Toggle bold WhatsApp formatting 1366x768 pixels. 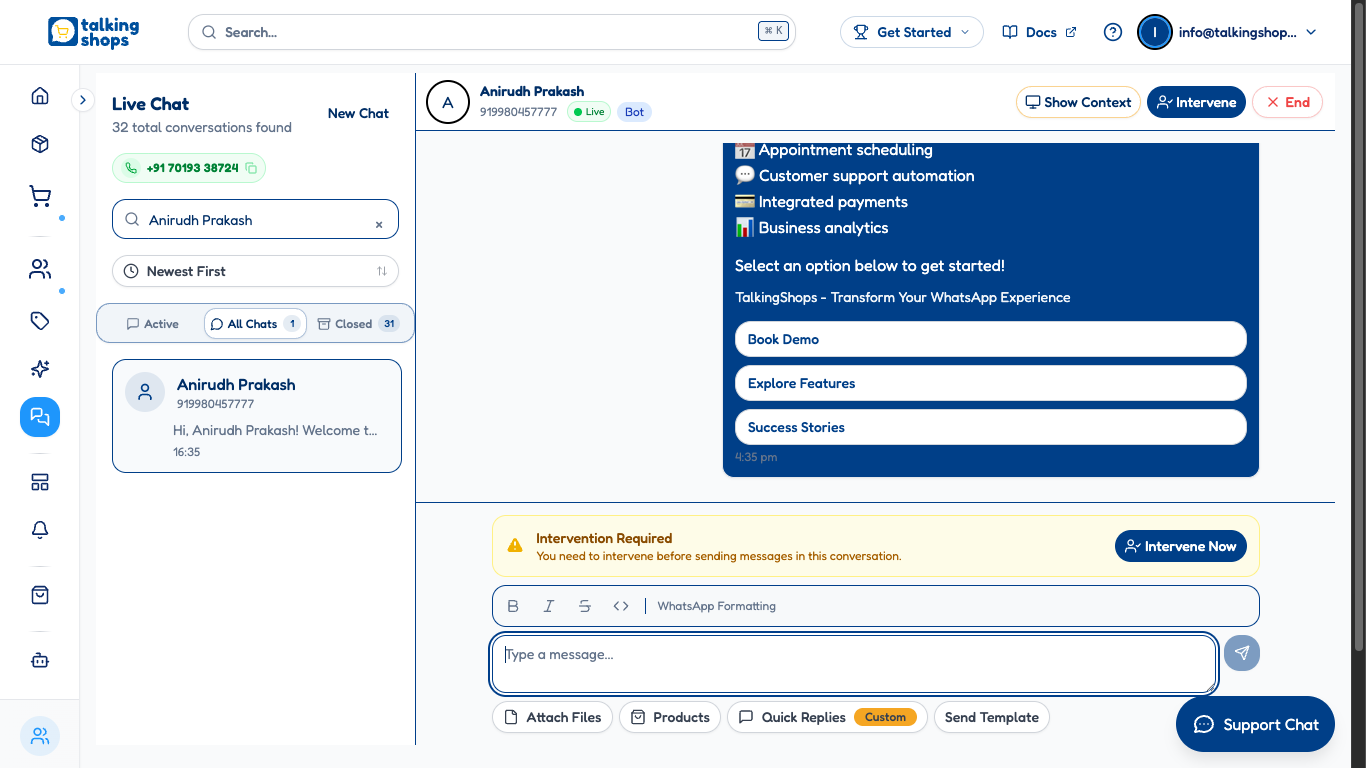[x=513, y=606]
